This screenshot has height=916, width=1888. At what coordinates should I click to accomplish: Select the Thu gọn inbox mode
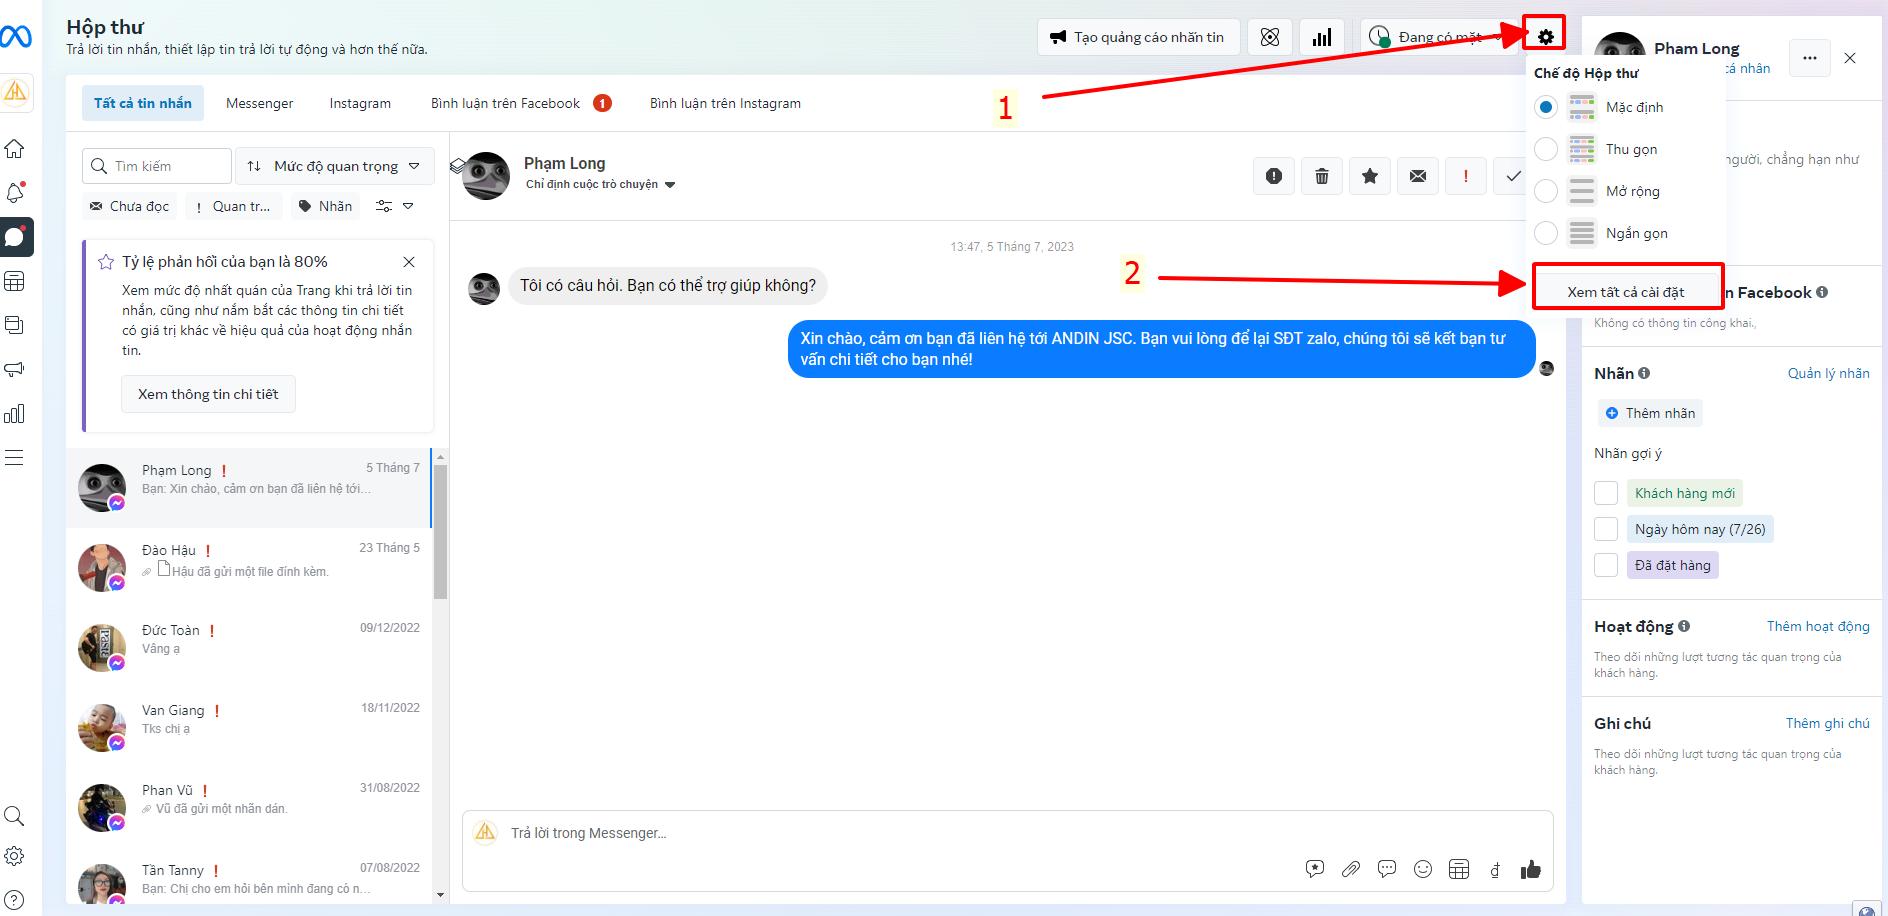[x=1546, y=149]
